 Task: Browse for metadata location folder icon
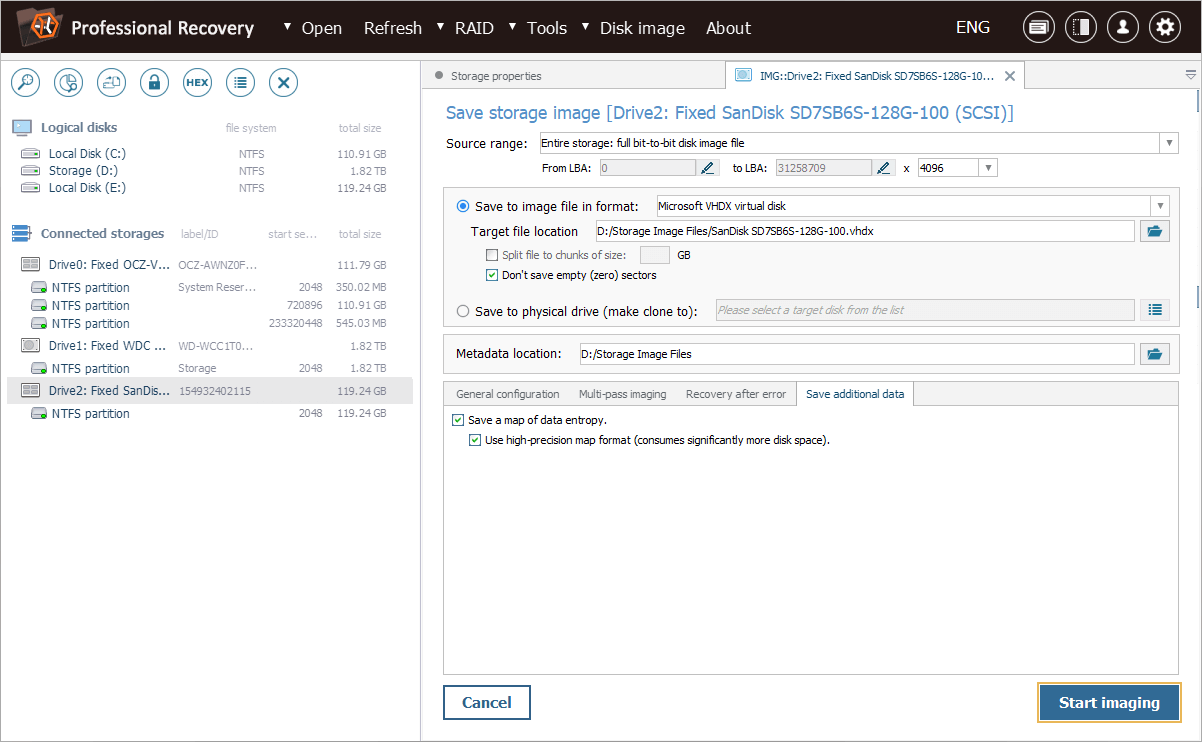click(x=1154, y=354)
